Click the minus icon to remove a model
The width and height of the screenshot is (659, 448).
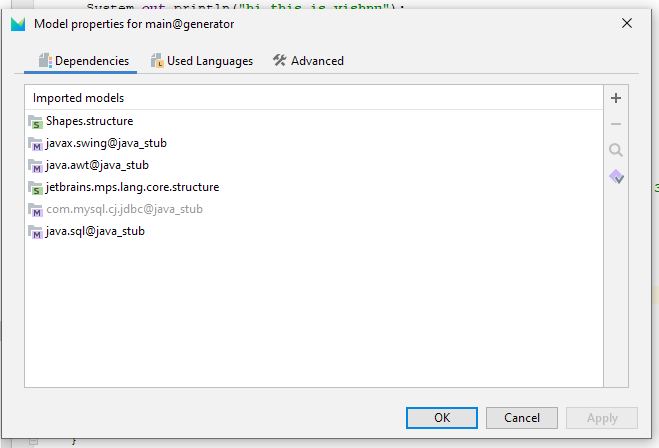(616, 124)
